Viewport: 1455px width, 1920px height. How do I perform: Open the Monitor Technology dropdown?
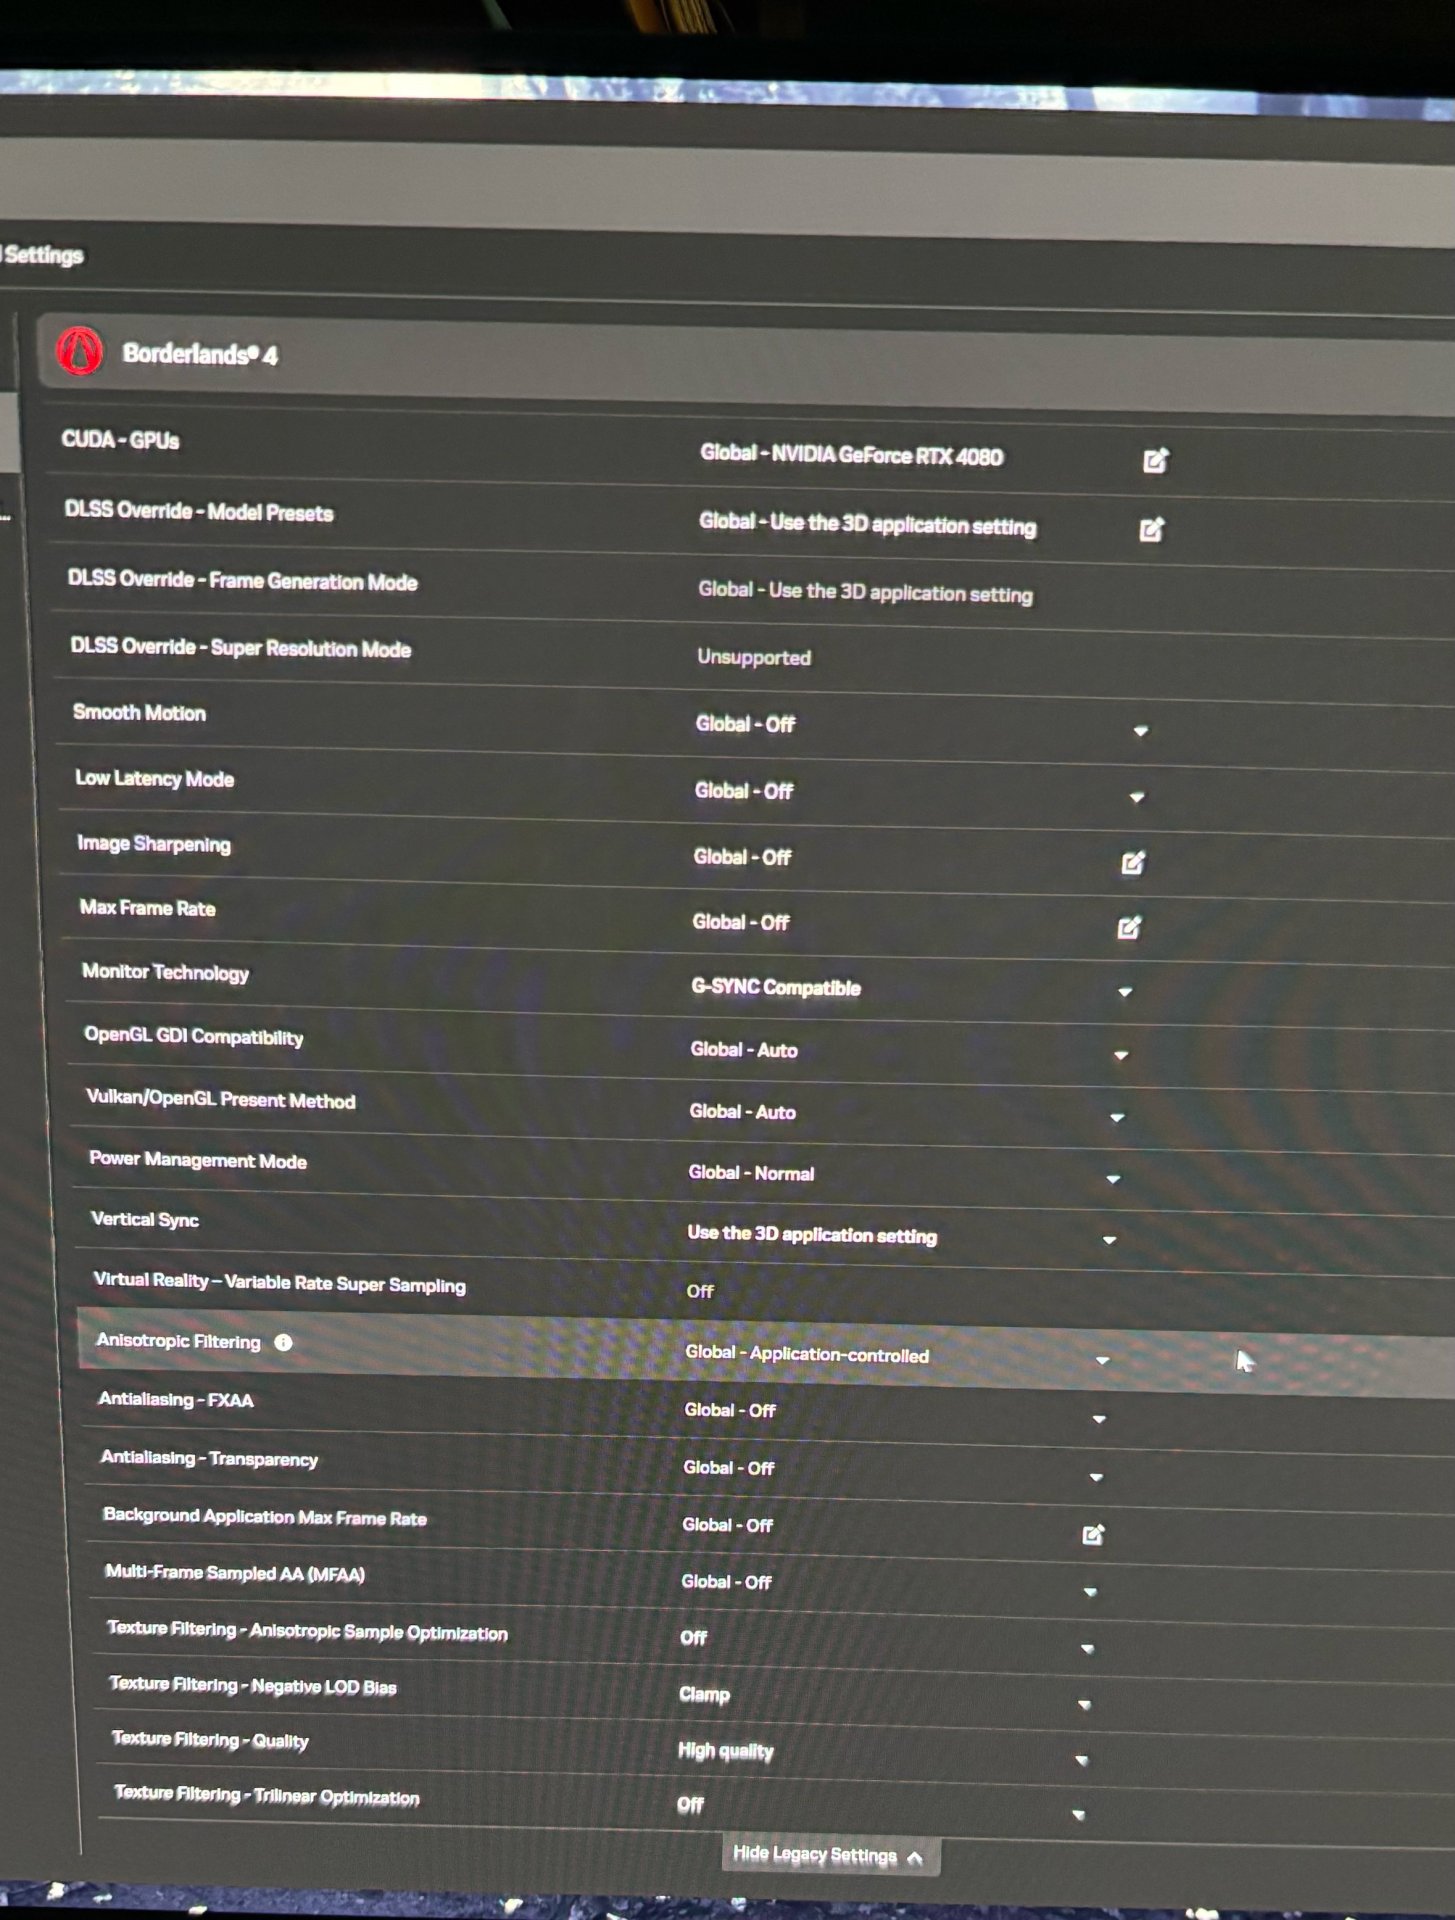[x=1125, y=992]
